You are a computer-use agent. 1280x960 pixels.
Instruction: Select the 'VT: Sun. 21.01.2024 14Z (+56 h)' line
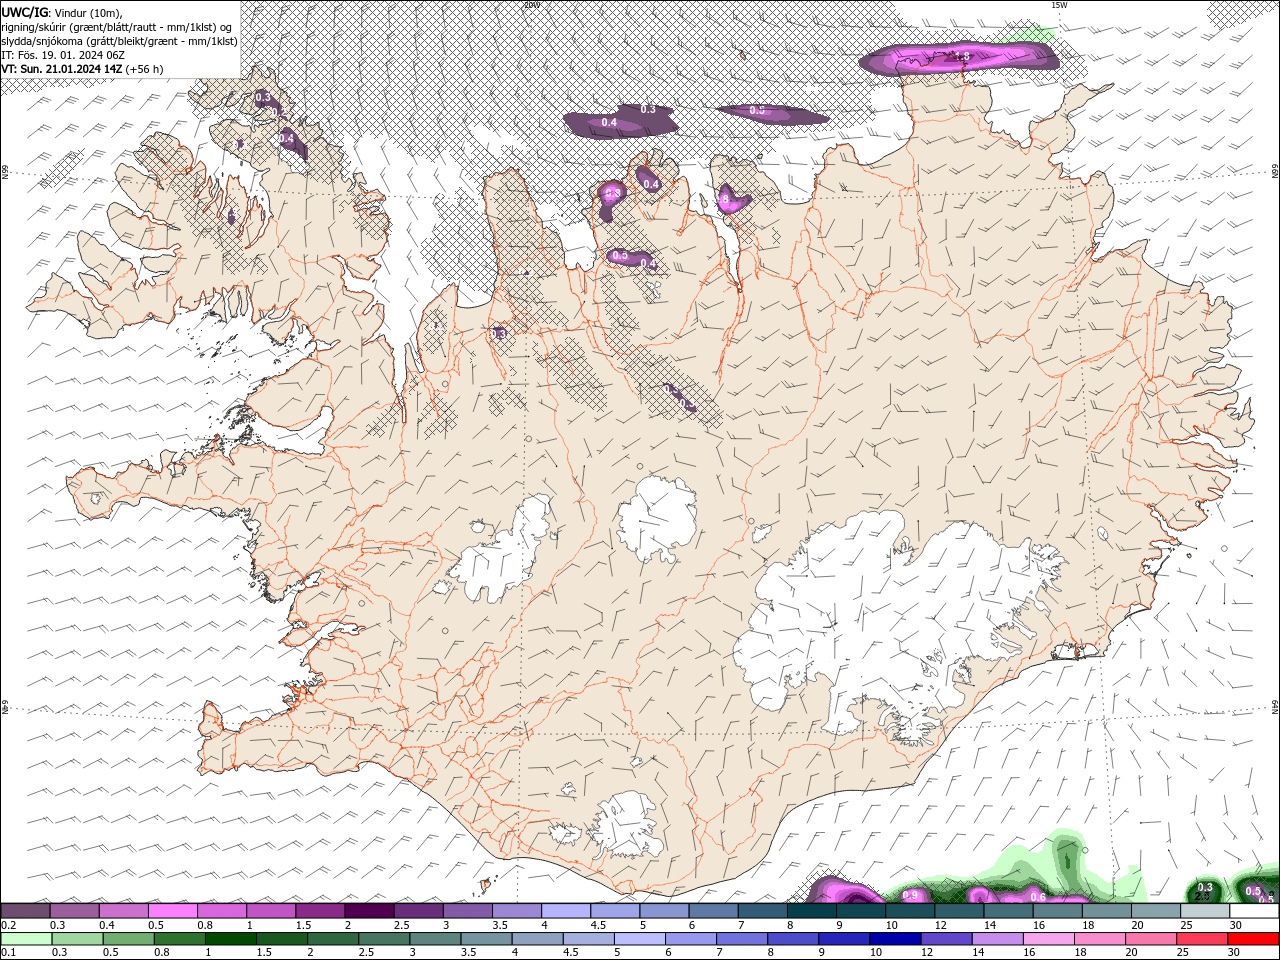point(82,69)
